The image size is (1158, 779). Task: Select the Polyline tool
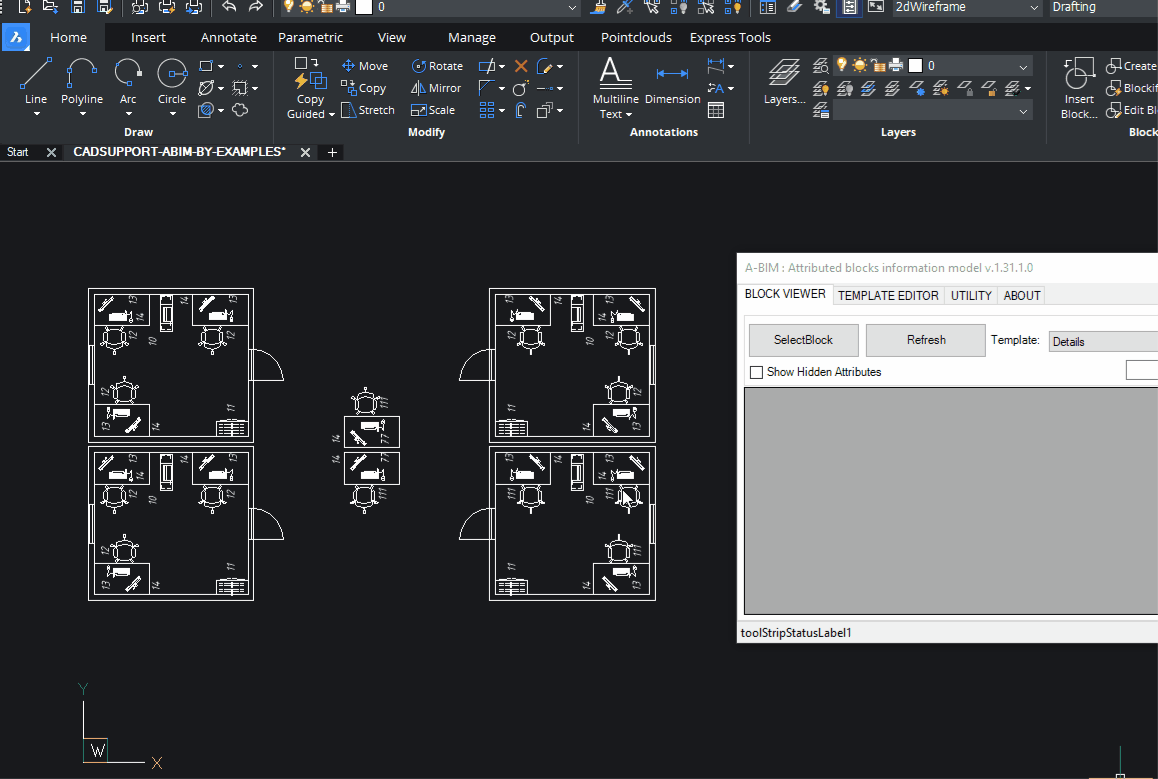tap(82, 80)
